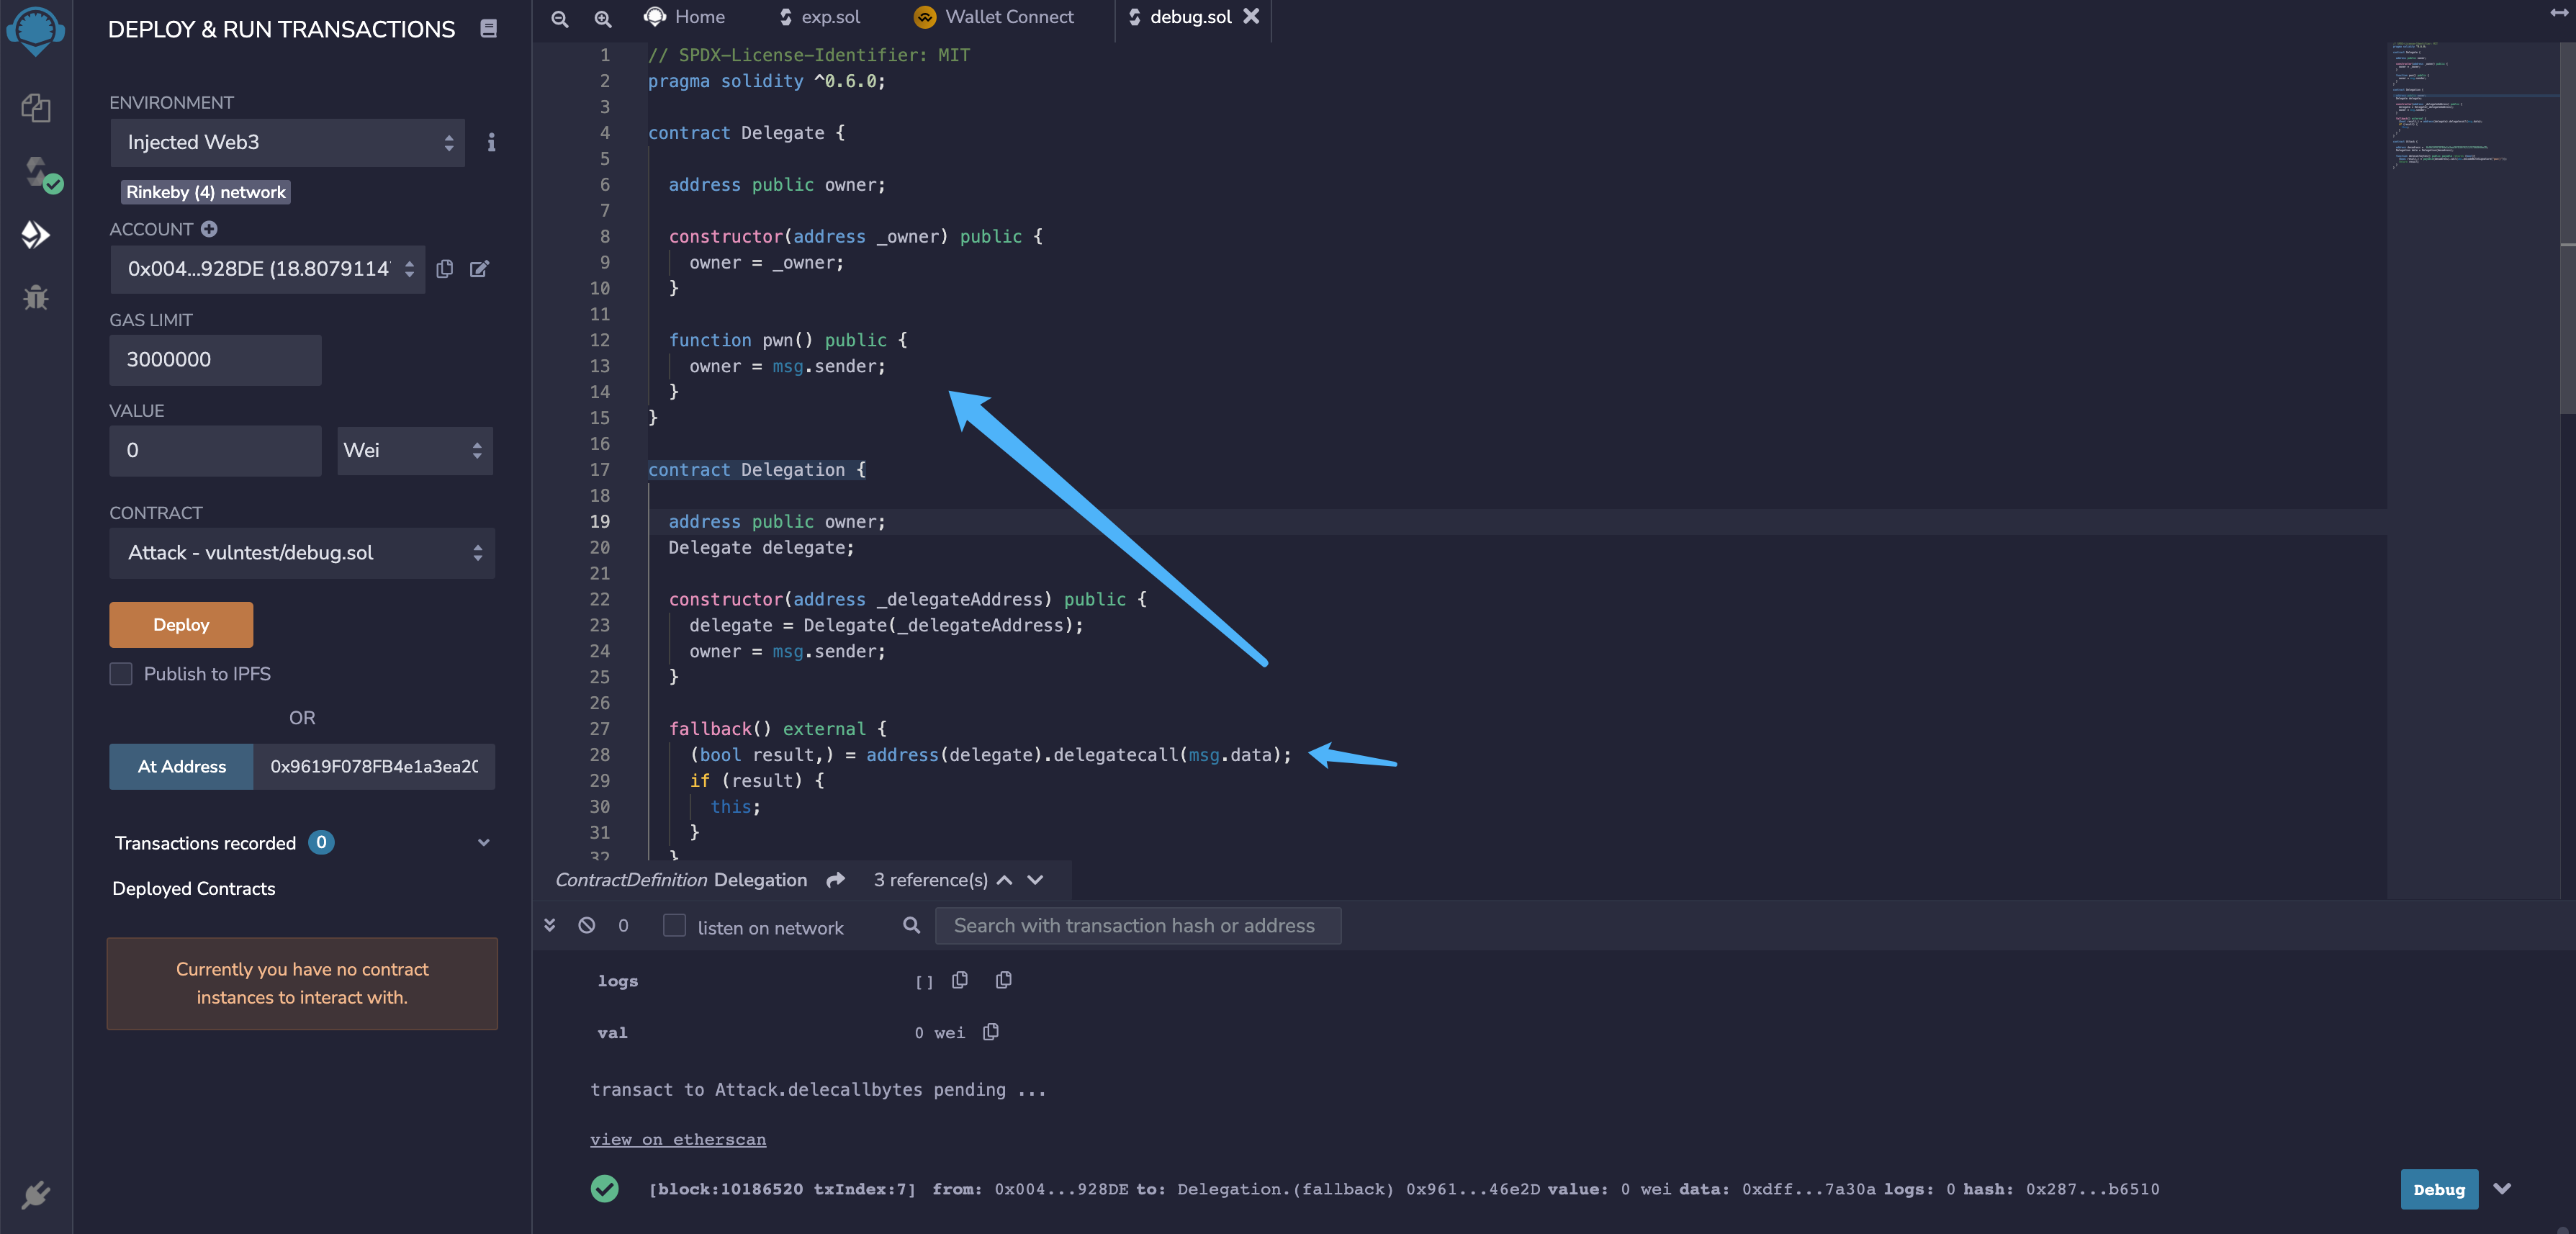Click the zoom in magnifier icon
The width and height of the screenshot is (2576, 1234).
point(603,18)
